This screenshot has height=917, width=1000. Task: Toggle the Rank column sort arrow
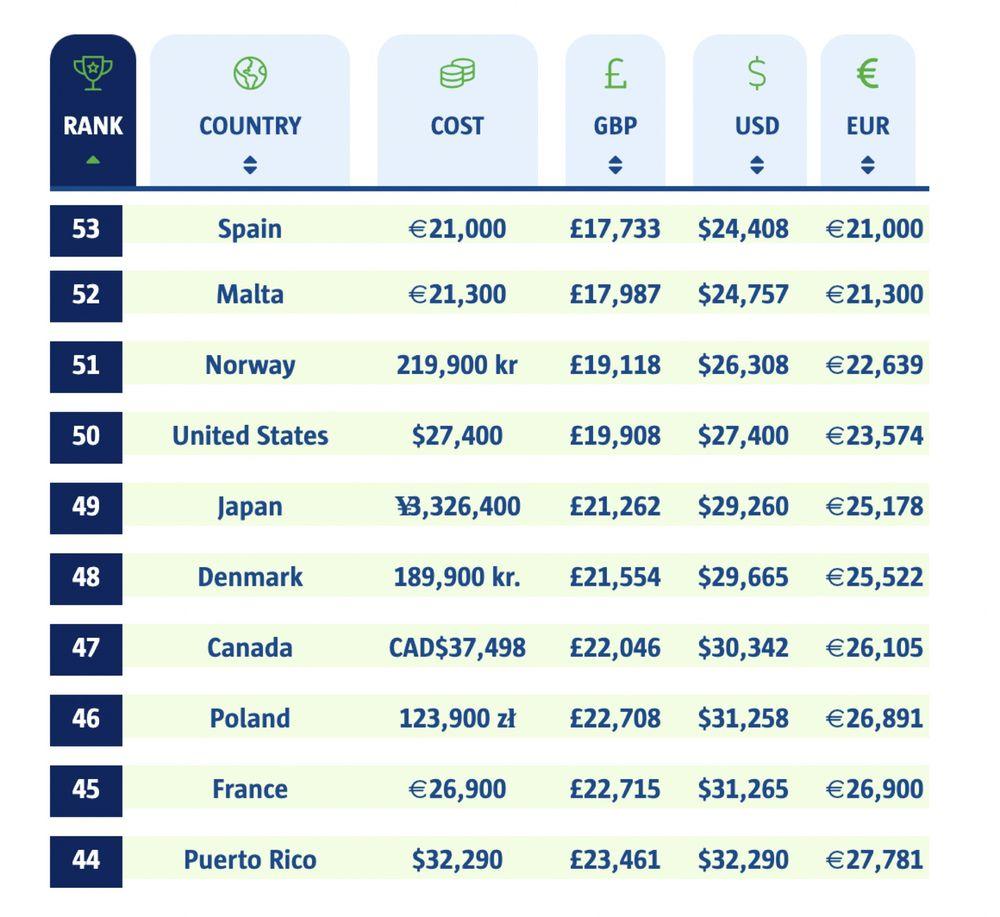click(93, 160)
